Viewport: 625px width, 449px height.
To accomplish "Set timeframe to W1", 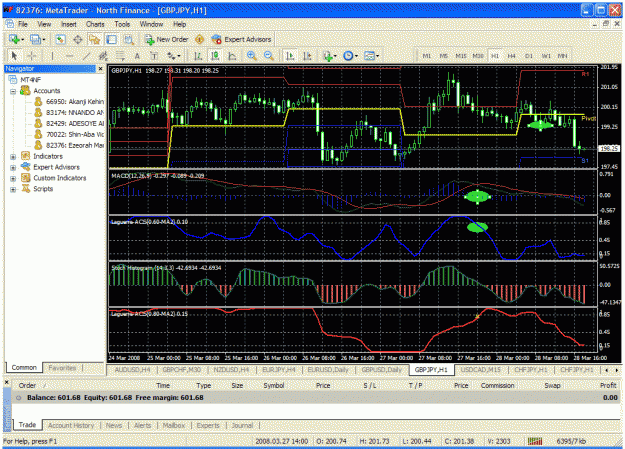I will pyautogui.click(x=546, y=56).
